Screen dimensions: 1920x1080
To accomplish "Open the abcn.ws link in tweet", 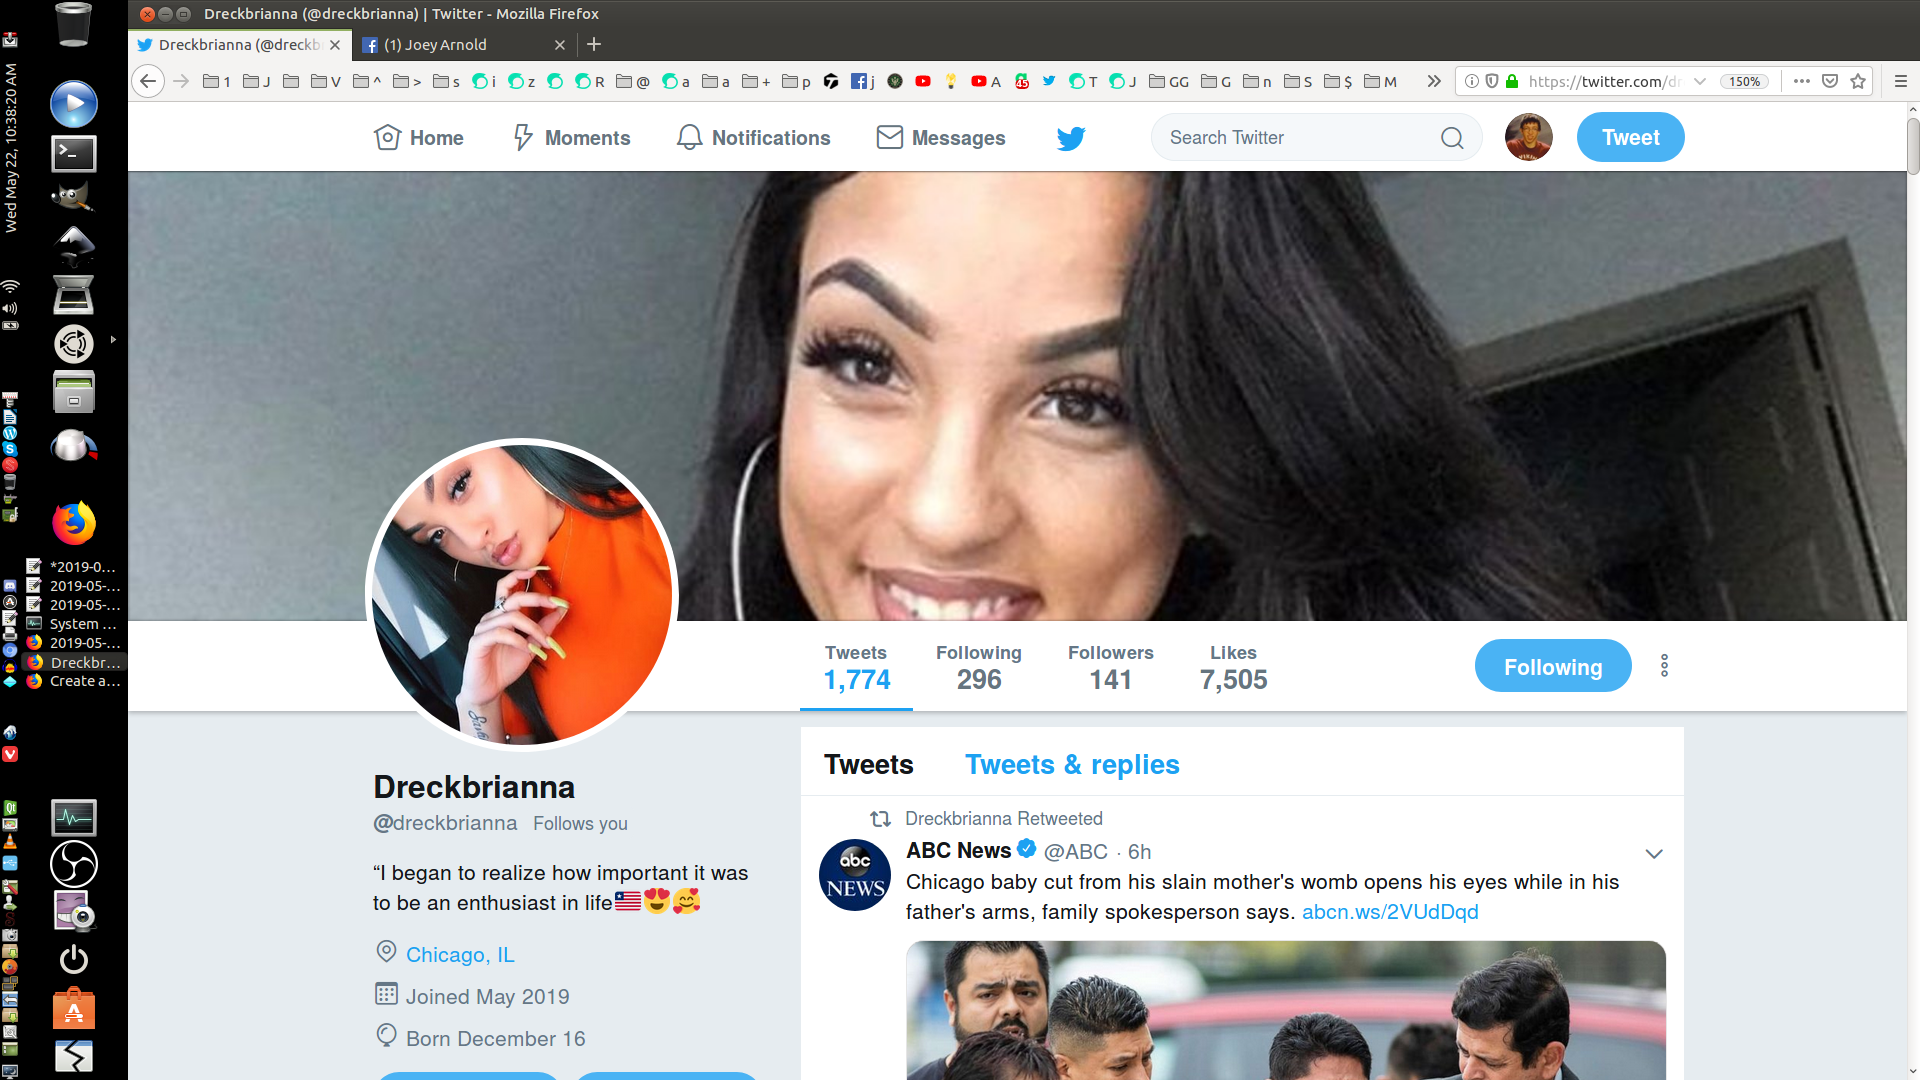I will (1389, 912).
